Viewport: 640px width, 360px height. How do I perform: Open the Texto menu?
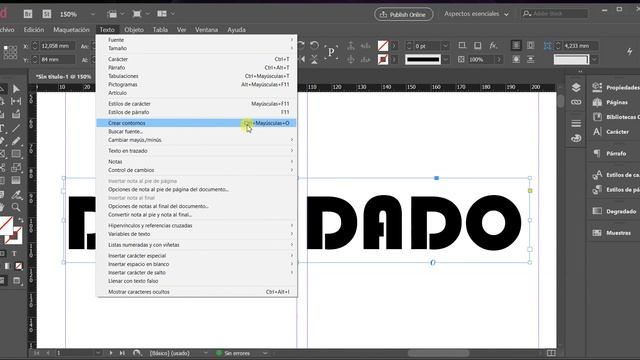[107, 29]
